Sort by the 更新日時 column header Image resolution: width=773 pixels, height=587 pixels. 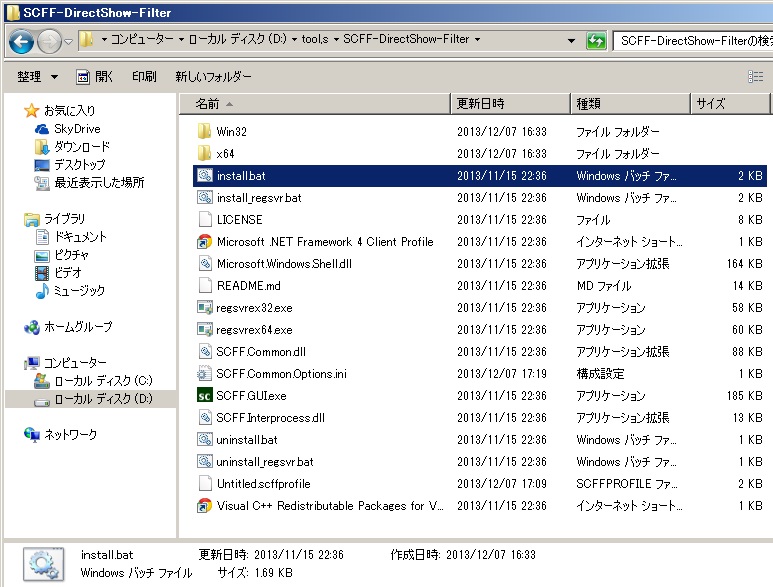pos(510,104)
